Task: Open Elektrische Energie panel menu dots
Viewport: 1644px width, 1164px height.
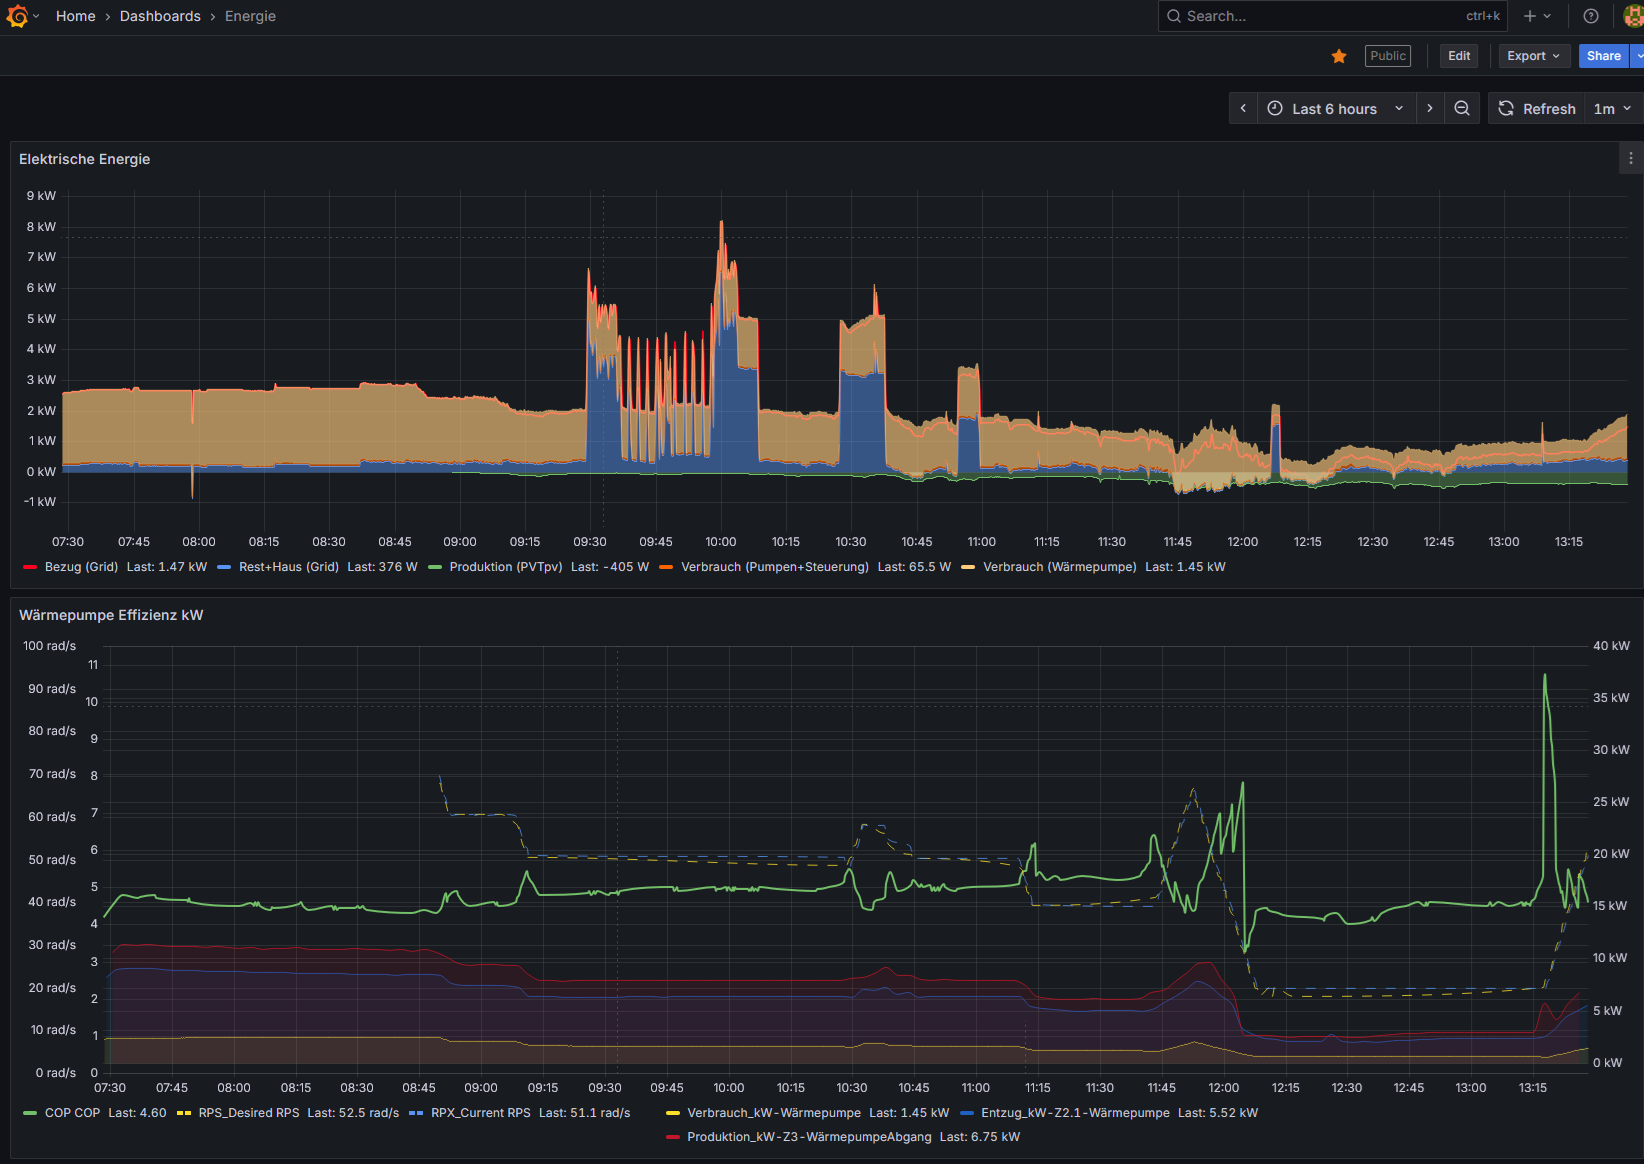Action: tap(1630, 159)
